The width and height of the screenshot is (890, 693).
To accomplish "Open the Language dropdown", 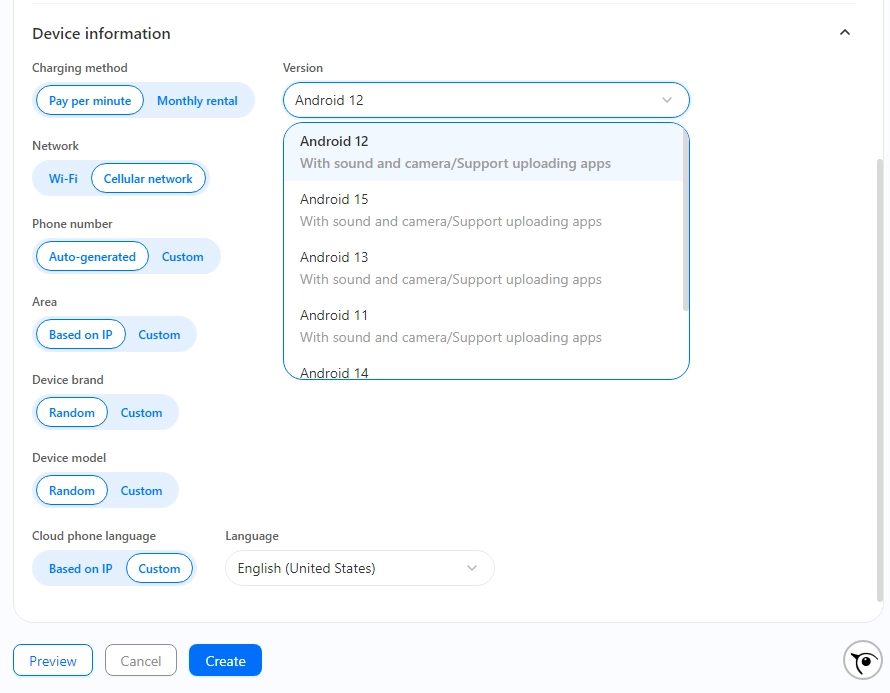I will tap(471, 567).
